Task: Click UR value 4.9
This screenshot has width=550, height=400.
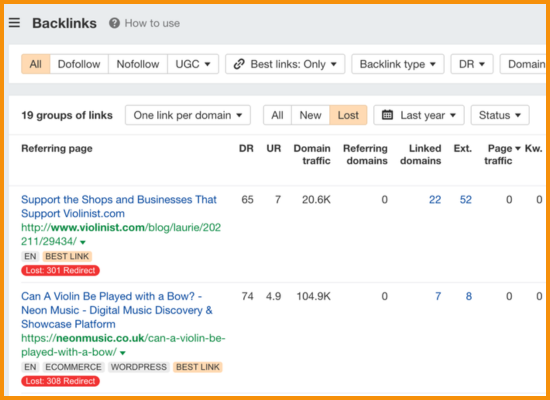Action: [273, 296]
